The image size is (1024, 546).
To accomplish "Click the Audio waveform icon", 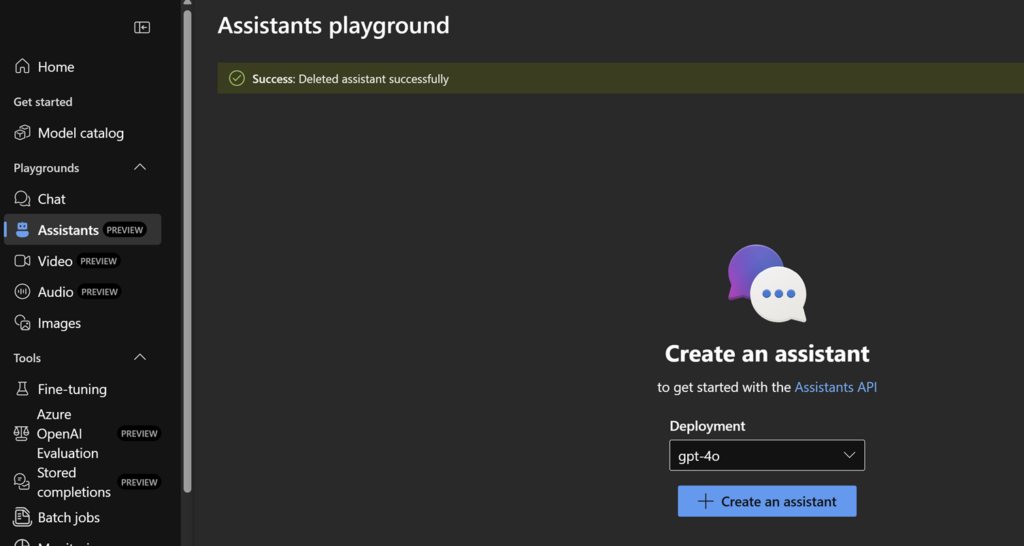I will pos(22,292).
